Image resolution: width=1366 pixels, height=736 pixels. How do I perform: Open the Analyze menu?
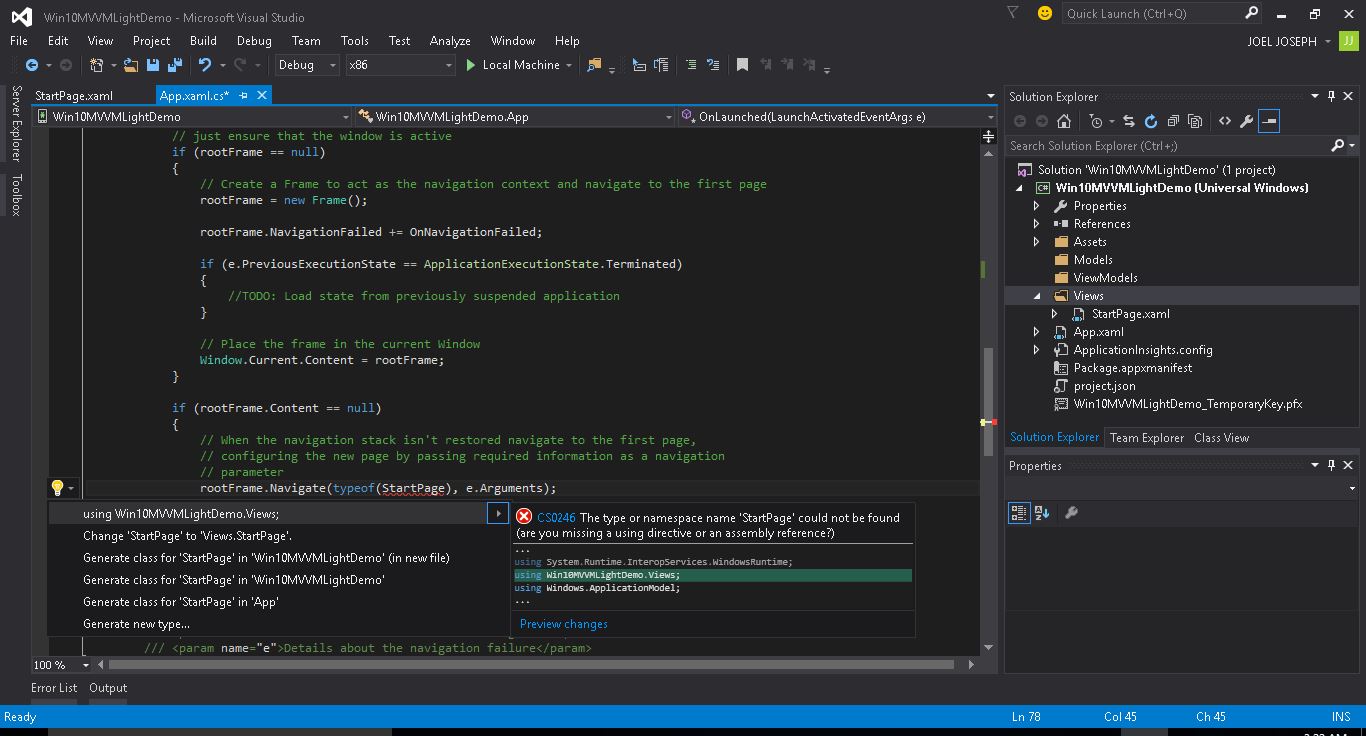coord(450,41)
